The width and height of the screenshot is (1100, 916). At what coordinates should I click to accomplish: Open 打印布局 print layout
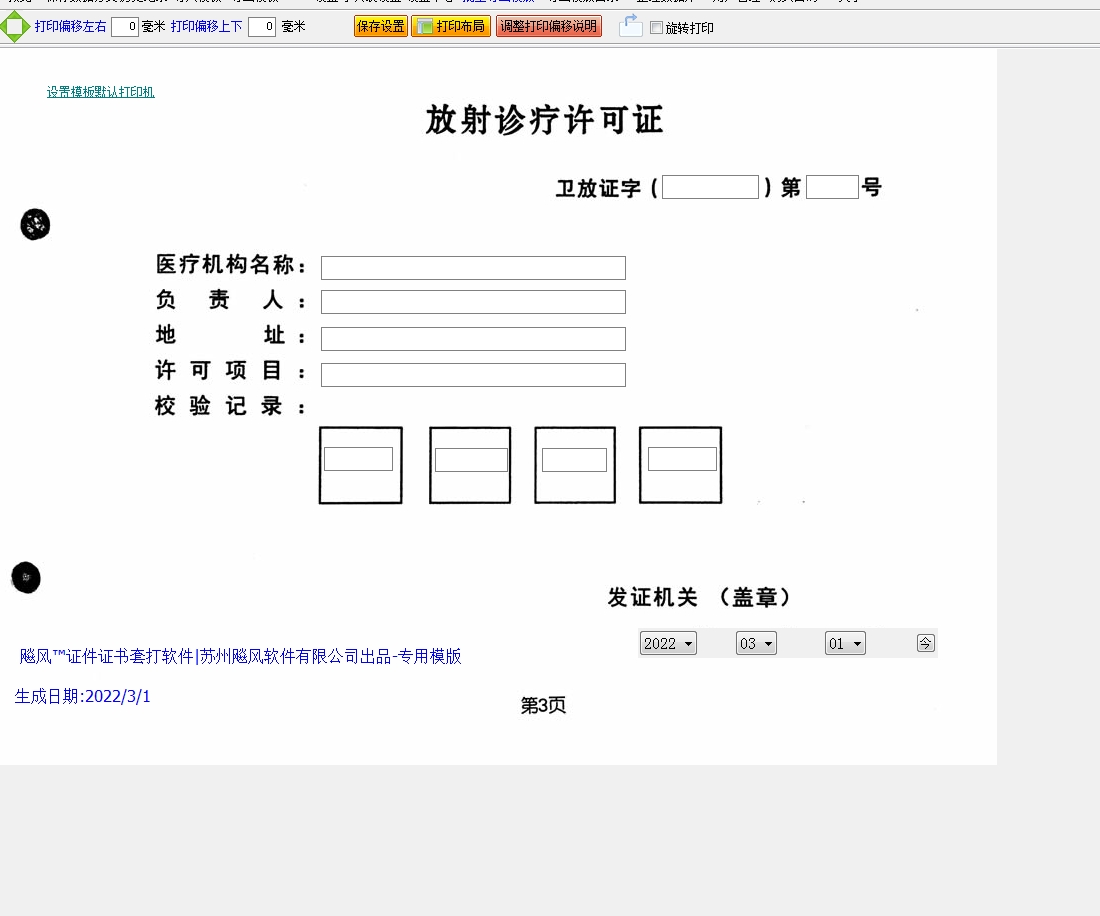click(x=451, y=27)
